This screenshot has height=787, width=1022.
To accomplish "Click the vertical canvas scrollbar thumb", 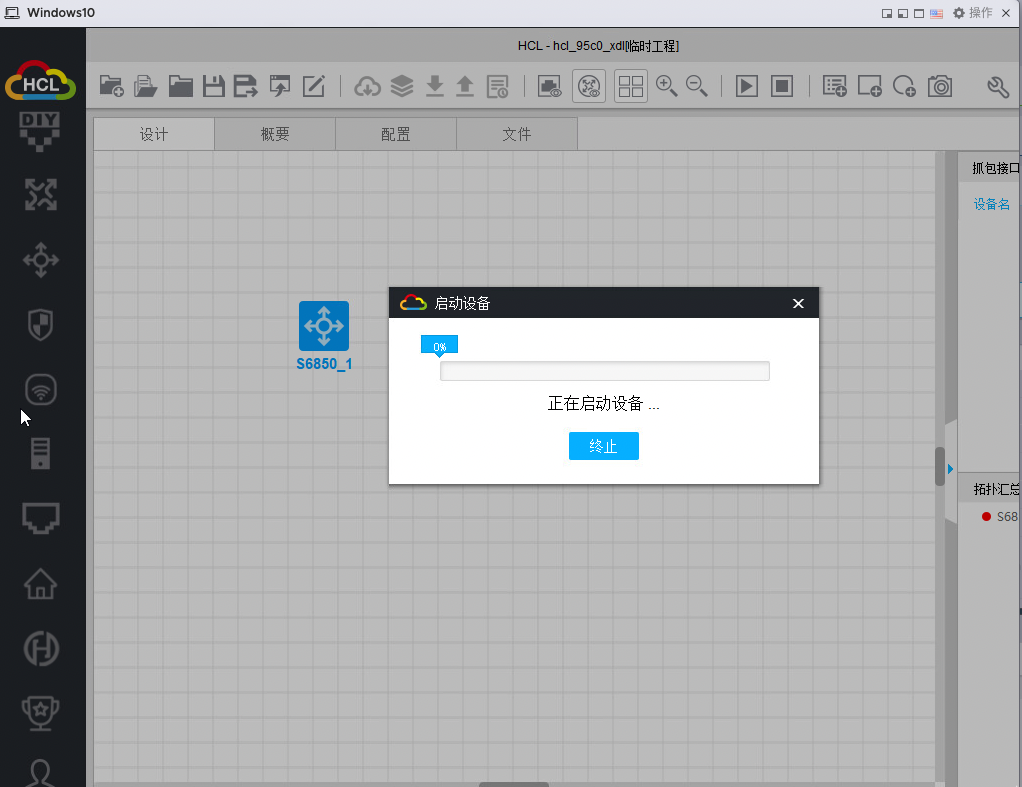I will pos(940,466).
